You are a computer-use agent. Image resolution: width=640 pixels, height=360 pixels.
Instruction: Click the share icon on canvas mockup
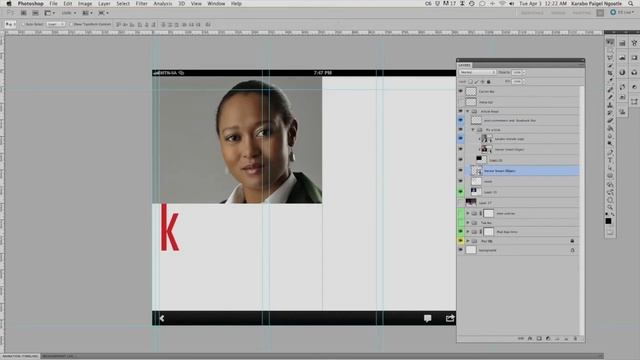(450, 318)
